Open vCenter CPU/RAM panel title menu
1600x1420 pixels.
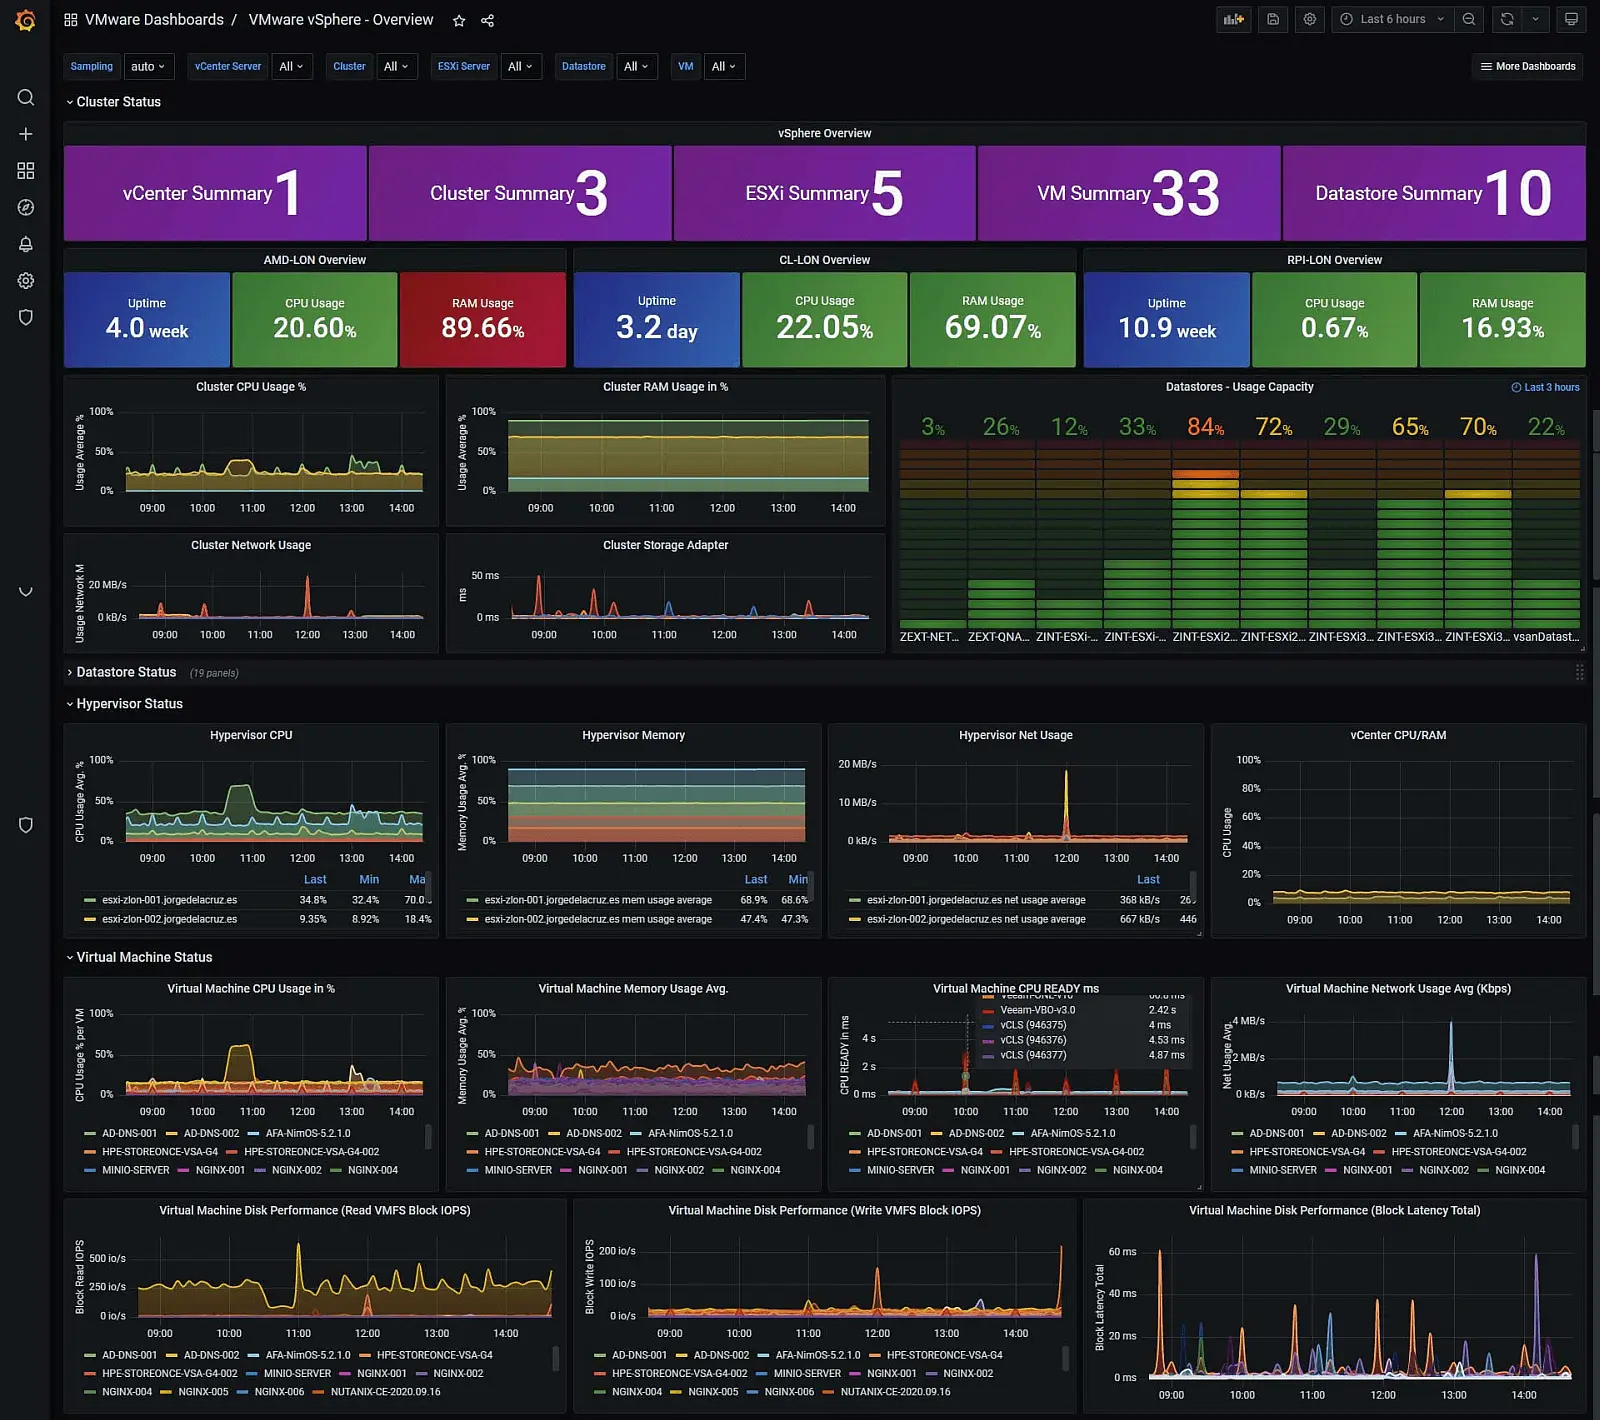1398,735
